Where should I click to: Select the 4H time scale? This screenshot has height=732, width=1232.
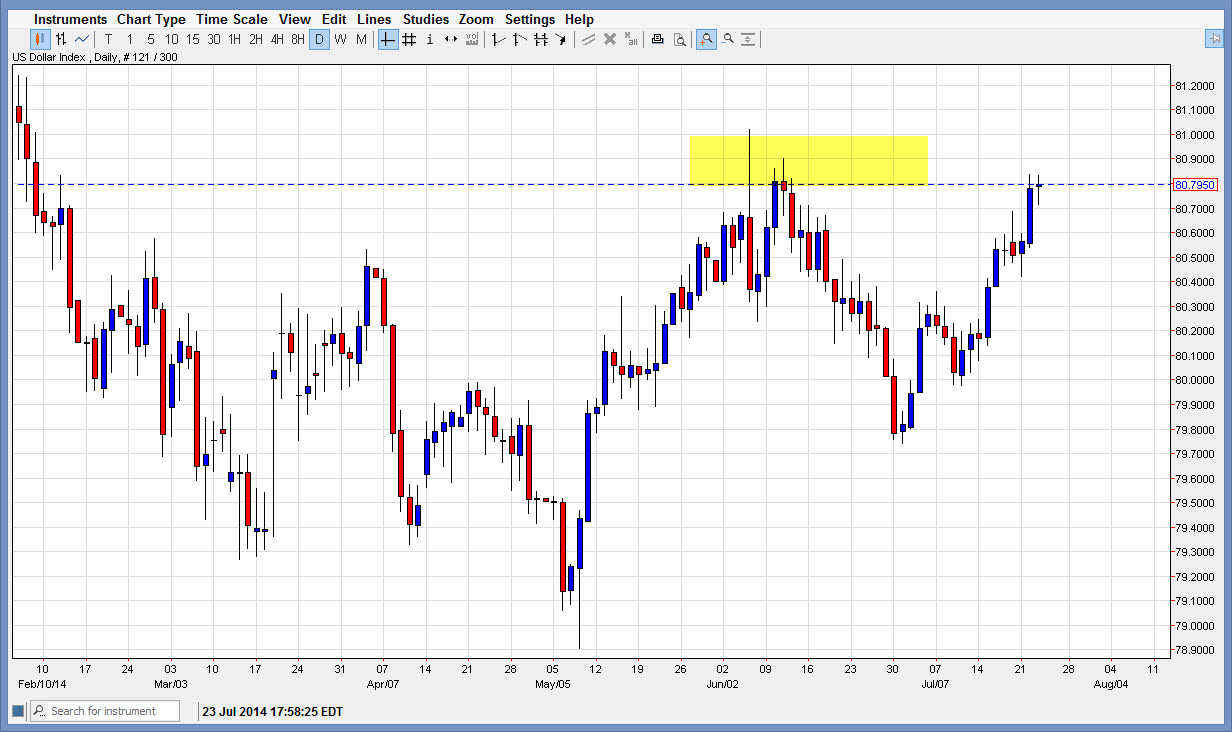click(277, 39)
